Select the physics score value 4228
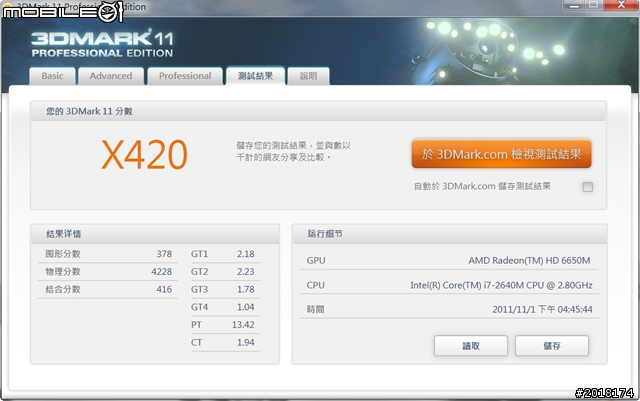 161,272
